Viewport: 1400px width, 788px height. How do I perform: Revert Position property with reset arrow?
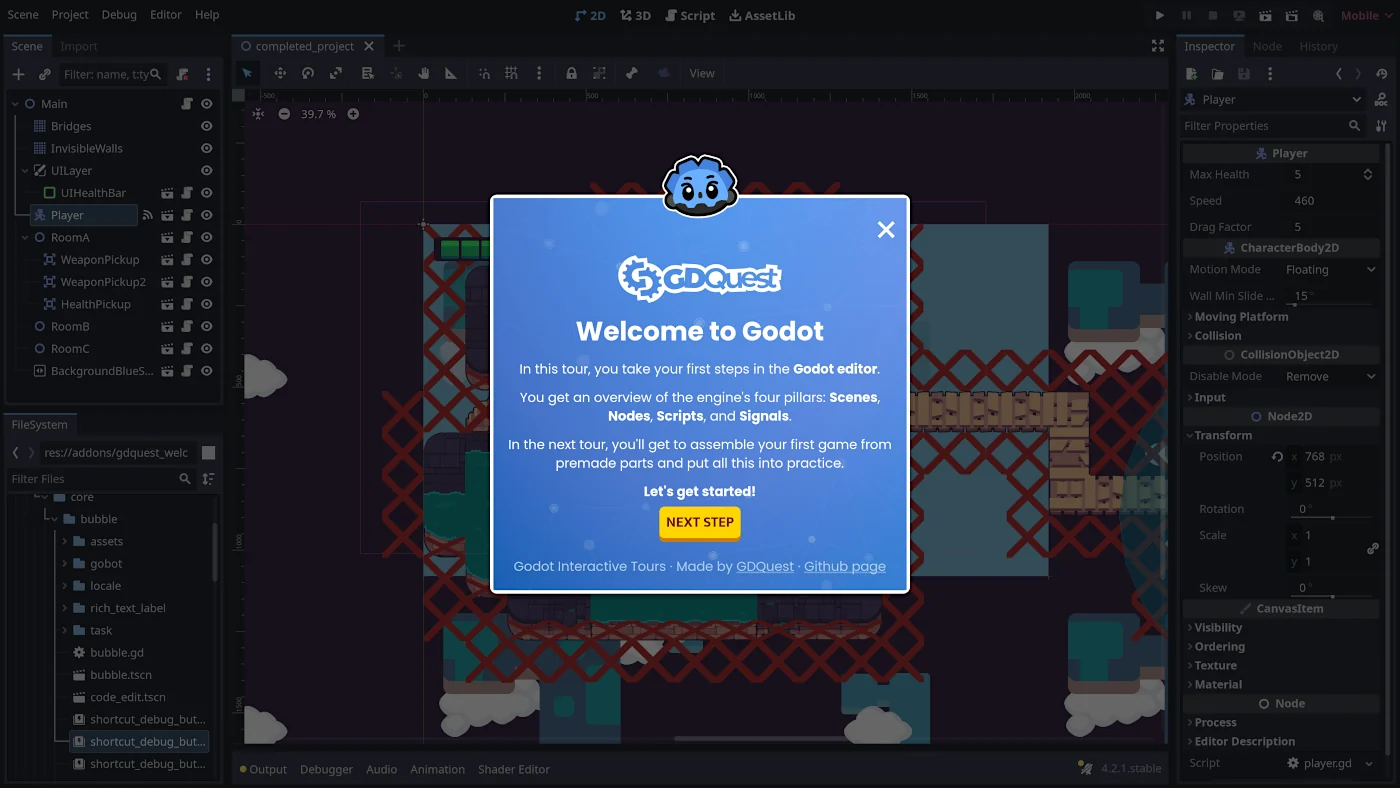pos(1277,457)
